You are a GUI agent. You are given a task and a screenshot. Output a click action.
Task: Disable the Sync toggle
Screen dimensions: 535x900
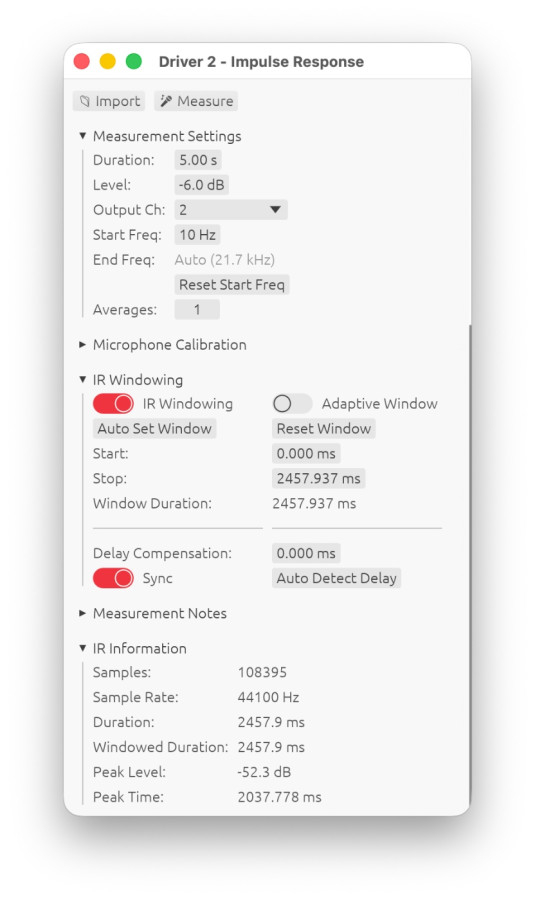click(x=113, y=578)
